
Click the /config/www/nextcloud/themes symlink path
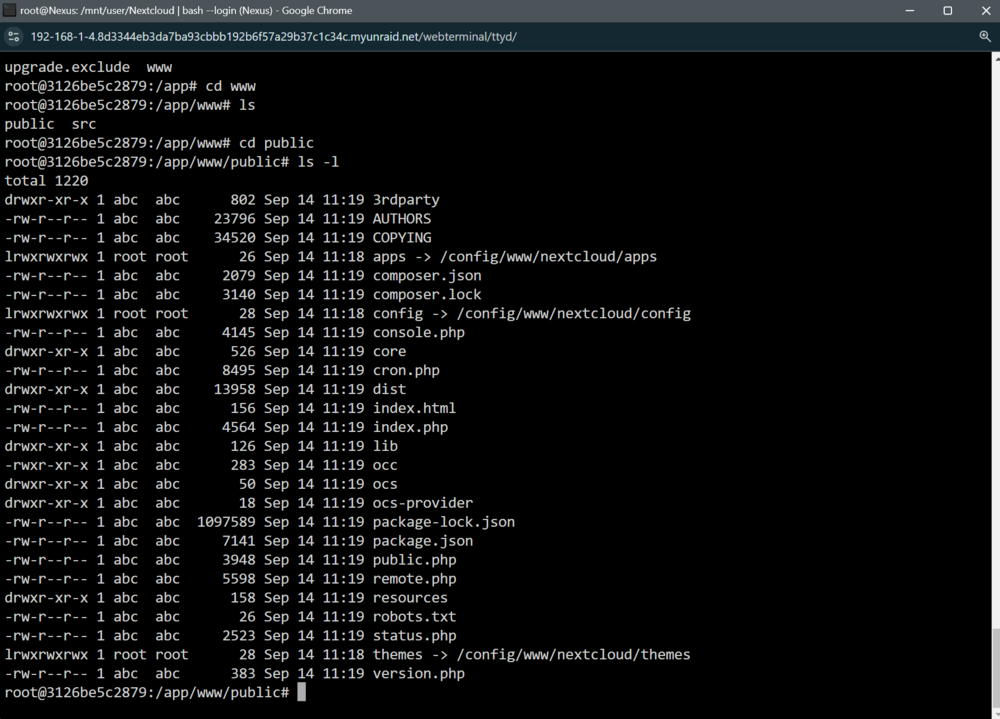pyautogui.click(x=573, y=655)
